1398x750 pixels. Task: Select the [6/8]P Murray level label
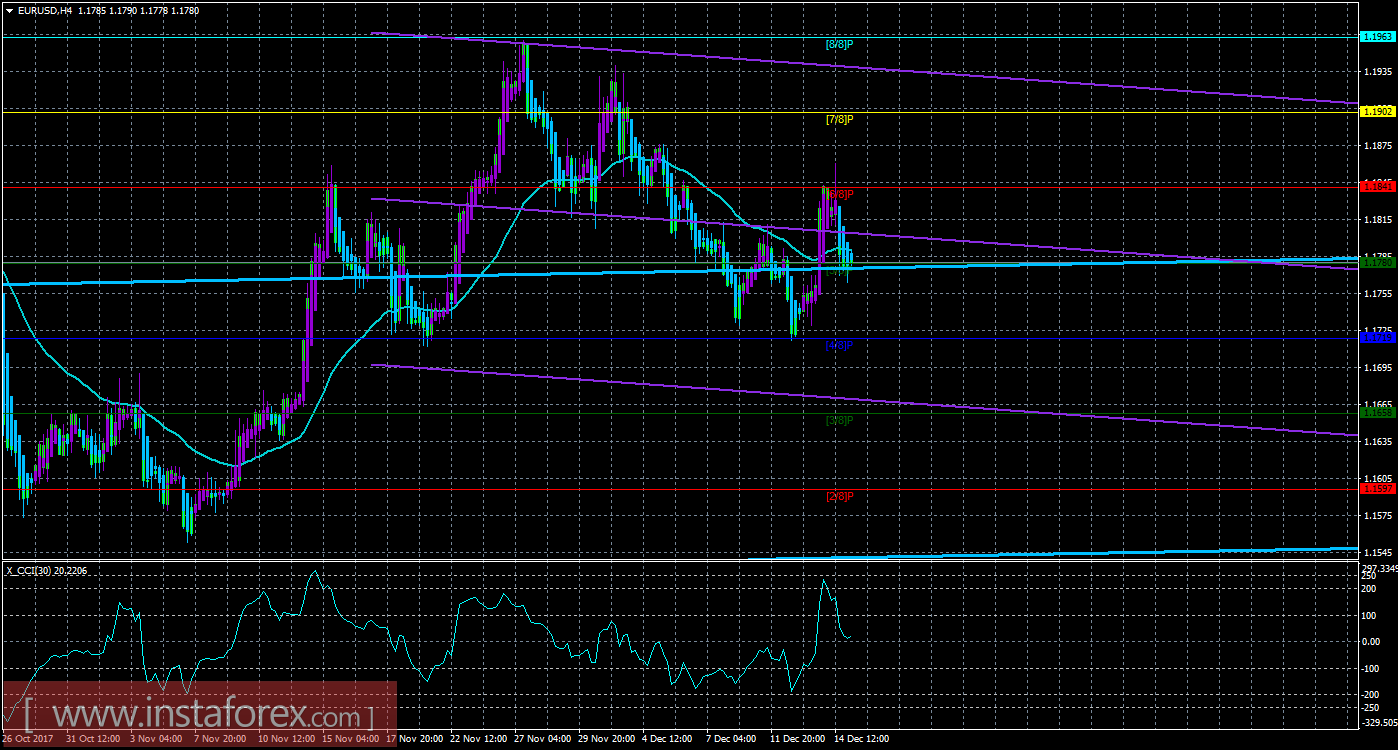tap(840, 194)
